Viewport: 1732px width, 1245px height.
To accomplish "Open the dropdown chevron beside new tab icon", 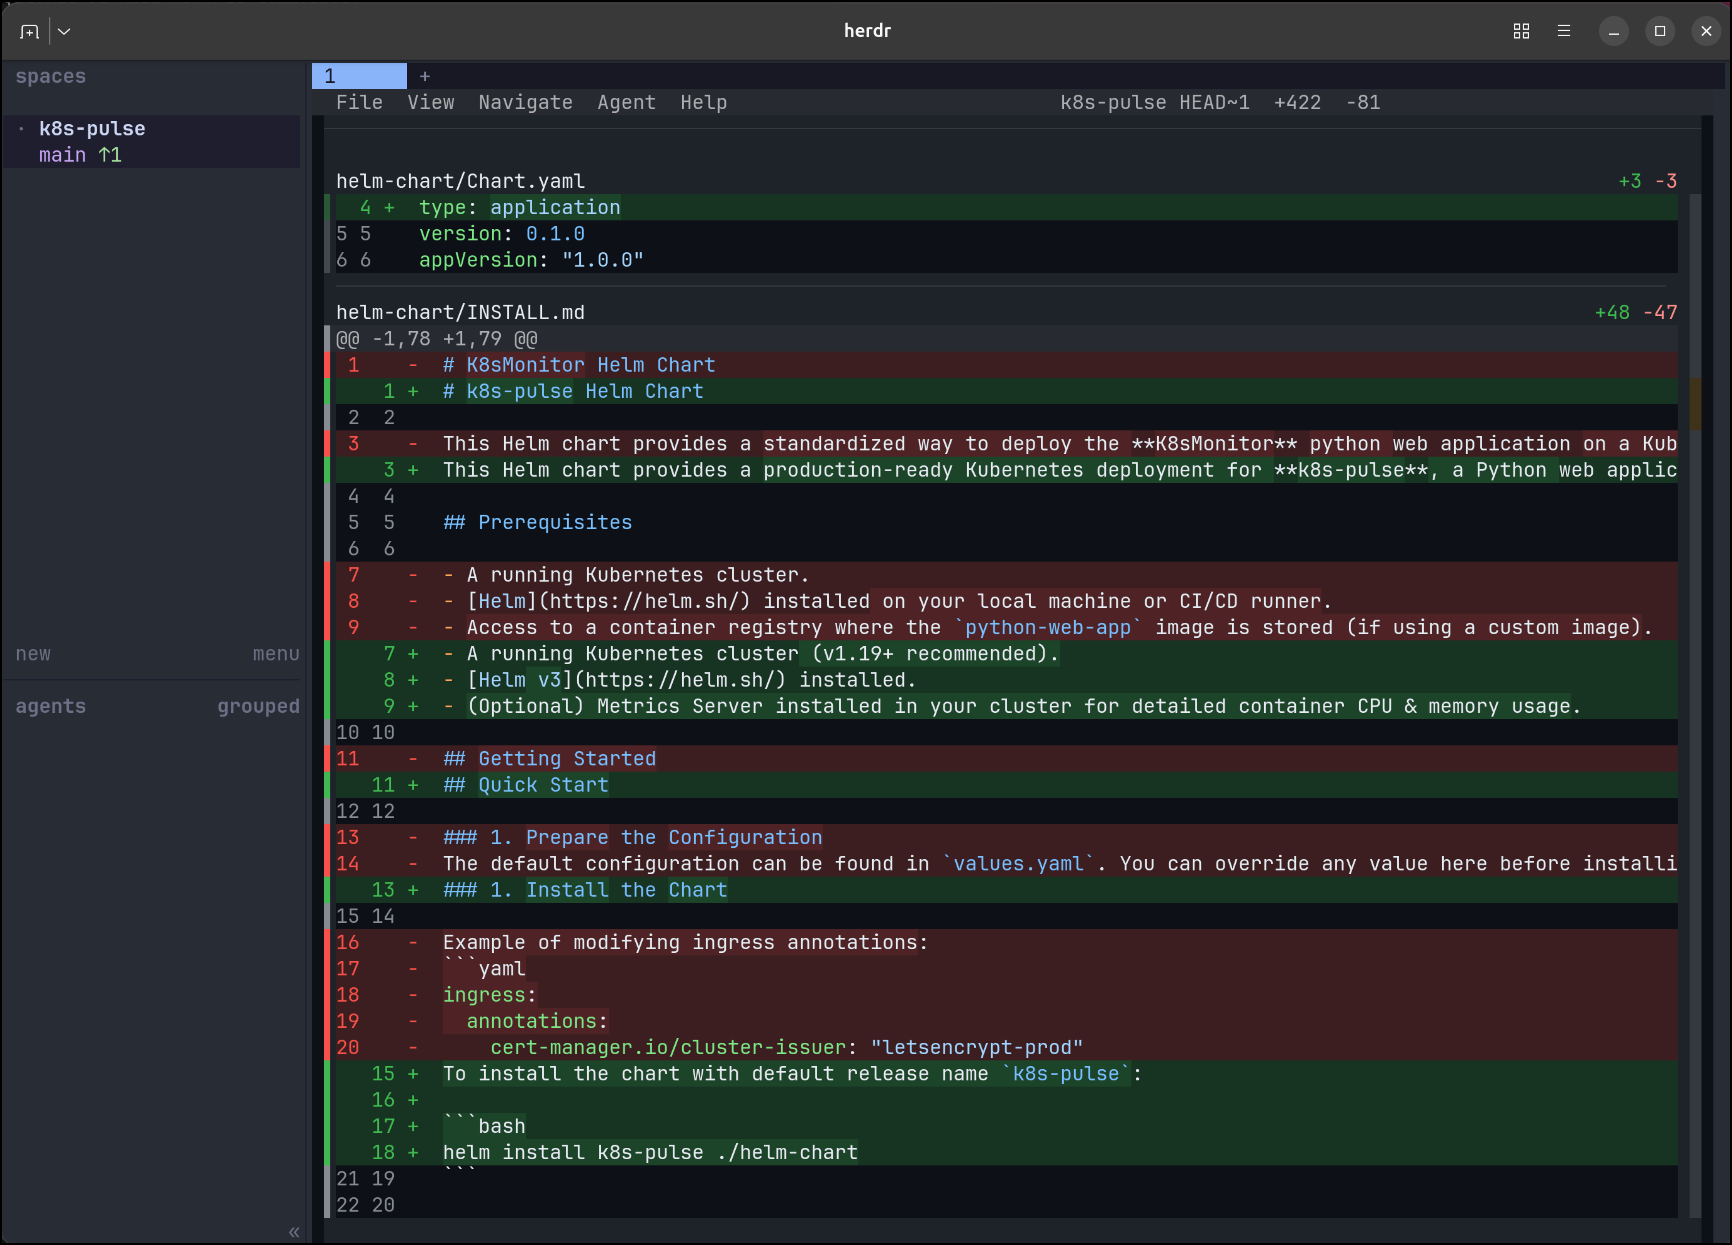I will [64, 31].
